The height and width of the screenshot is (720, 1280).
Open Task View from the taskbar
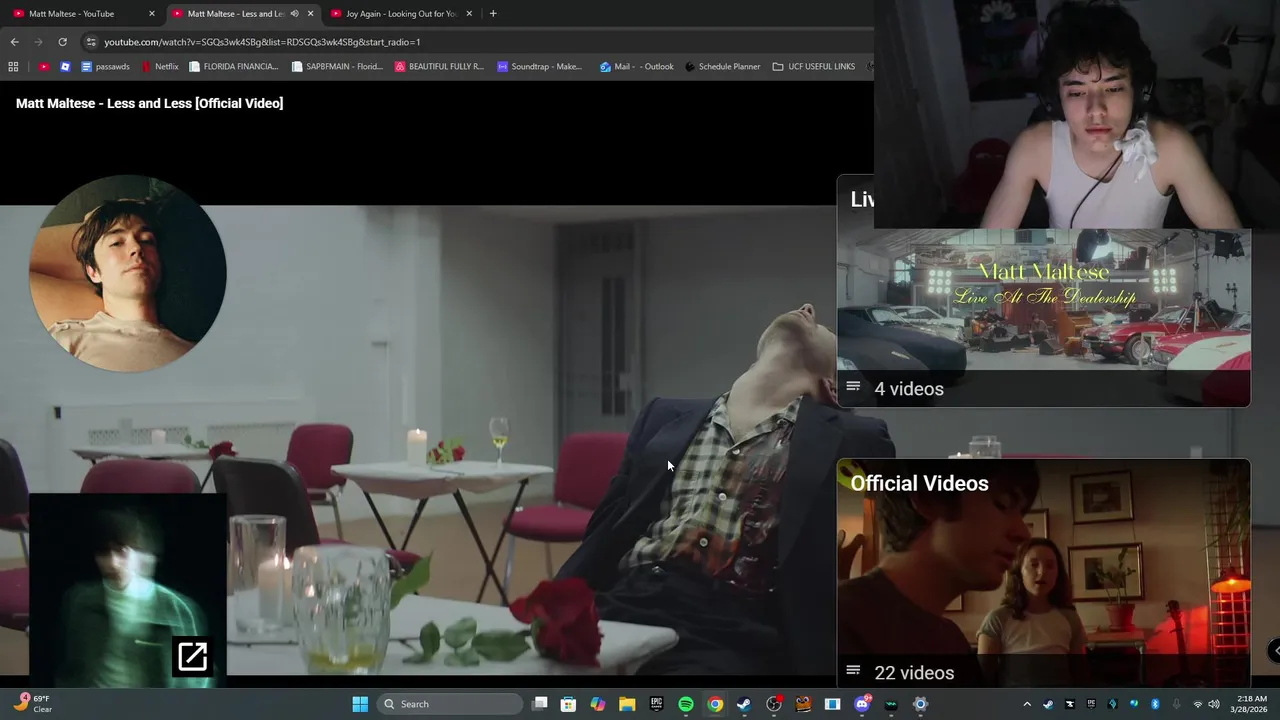click(540, 704)
